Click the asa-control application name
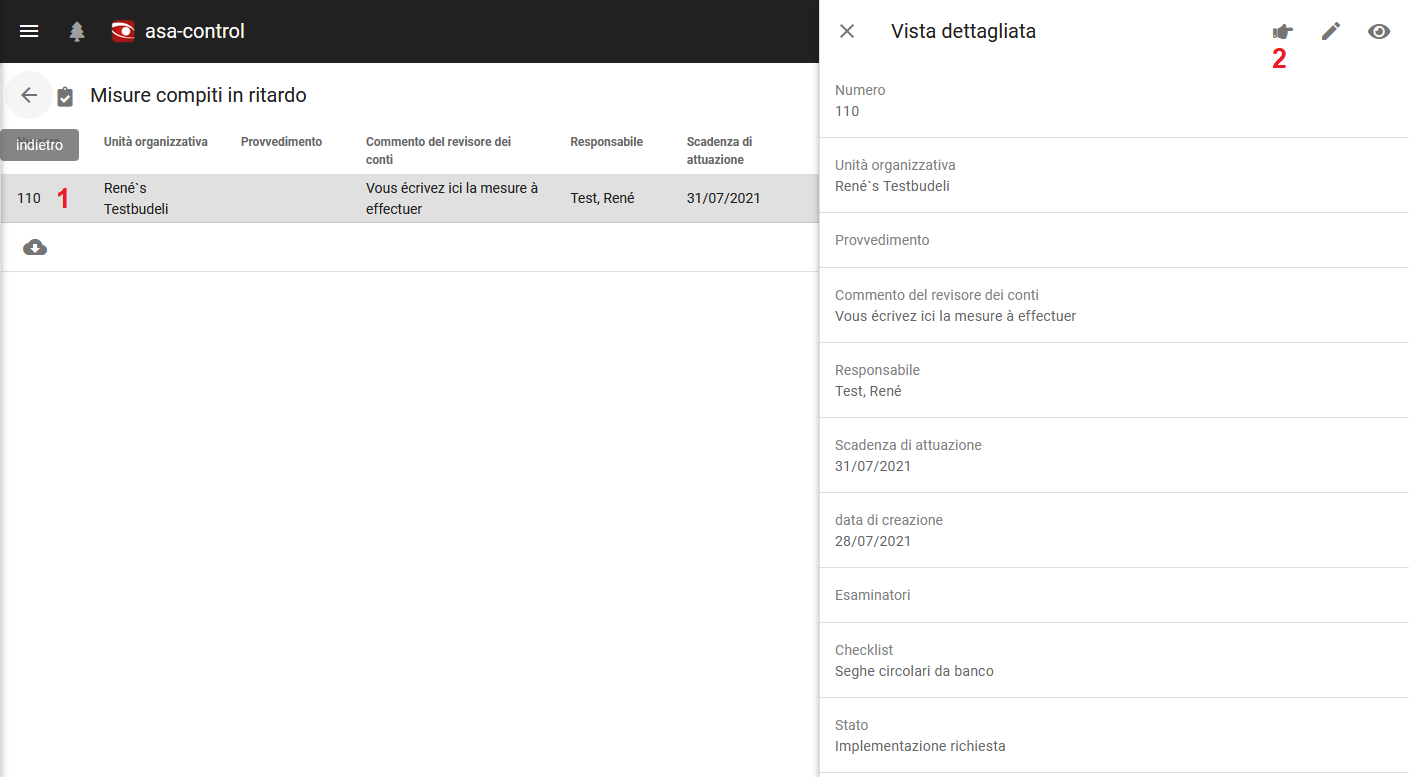Image resolution: width=1409 pixels, height=777 pixels. point(195,31)
